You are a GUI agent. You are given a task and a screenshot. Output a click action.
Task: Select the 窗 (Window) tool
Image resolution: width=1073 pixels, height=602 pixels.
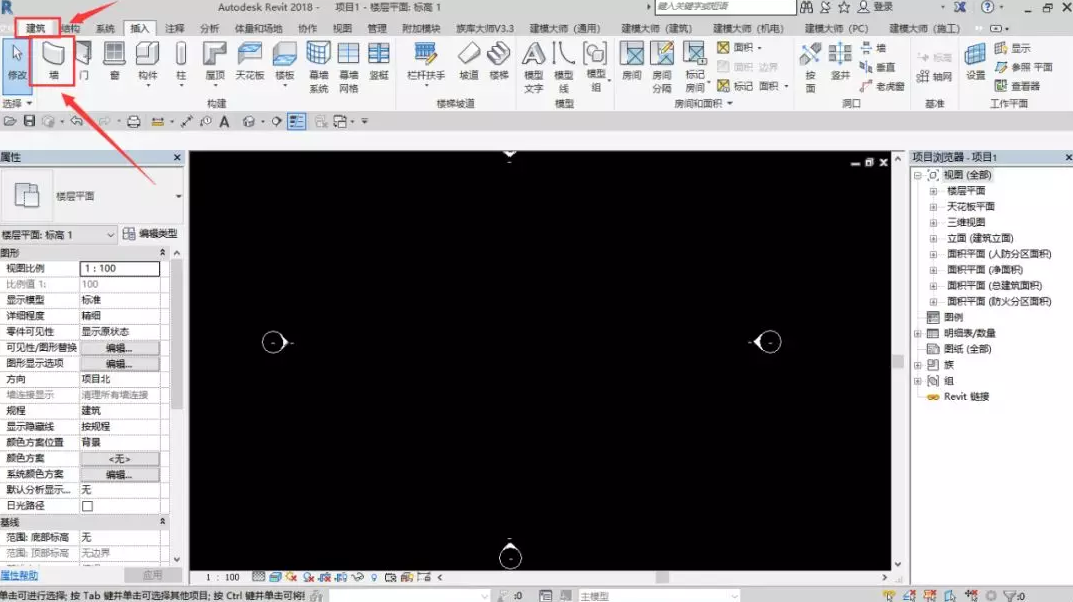click(x=114, y=61)
